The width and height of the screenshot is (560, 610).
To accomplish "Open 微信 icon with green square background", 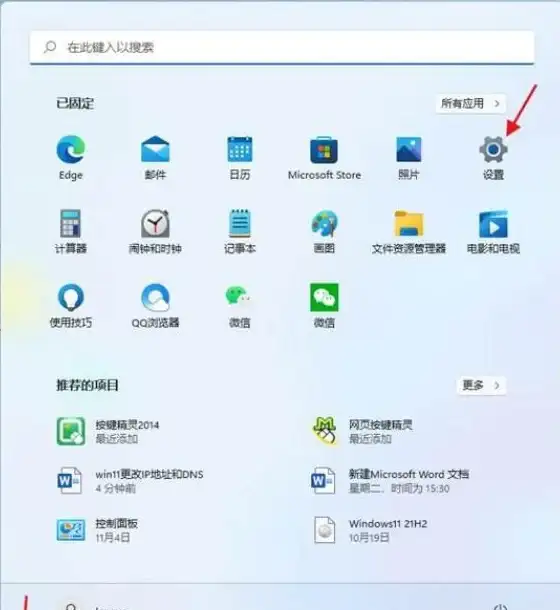I will [324, 305].
